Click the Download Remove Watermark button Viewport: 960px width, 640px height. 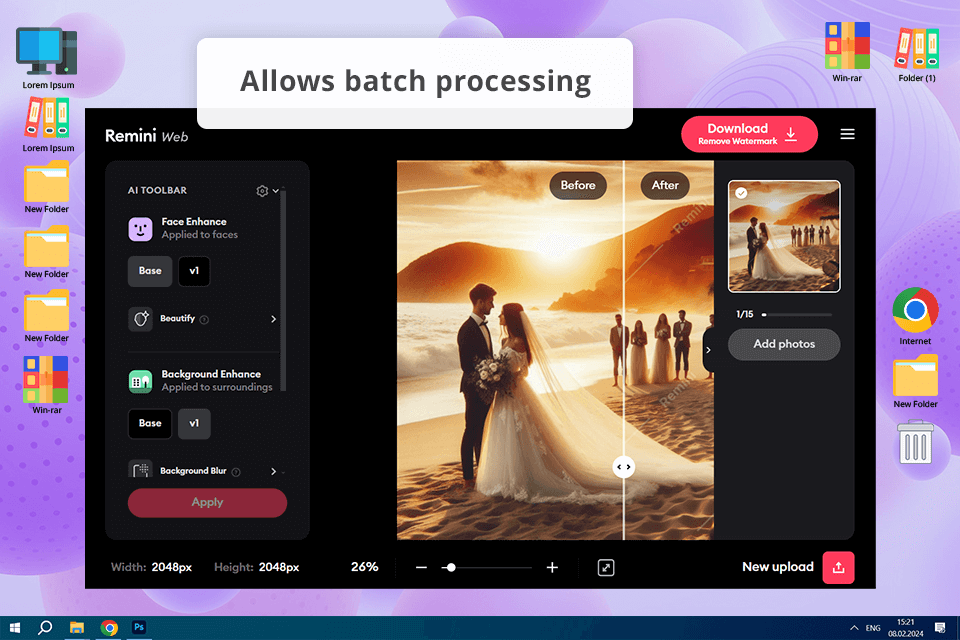pyautogui.click(x=749, y=134)
